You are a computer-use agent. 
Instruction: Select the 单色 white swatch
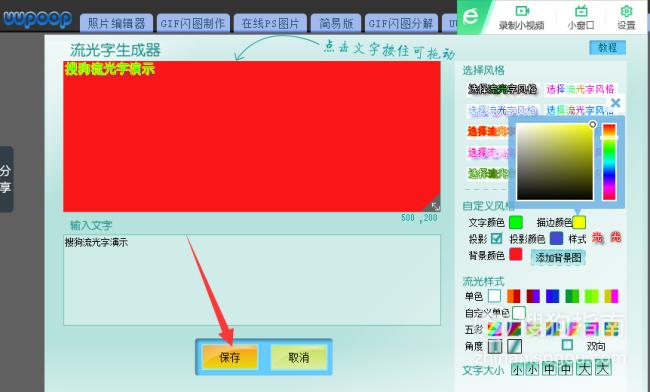[x=494, y=296]
